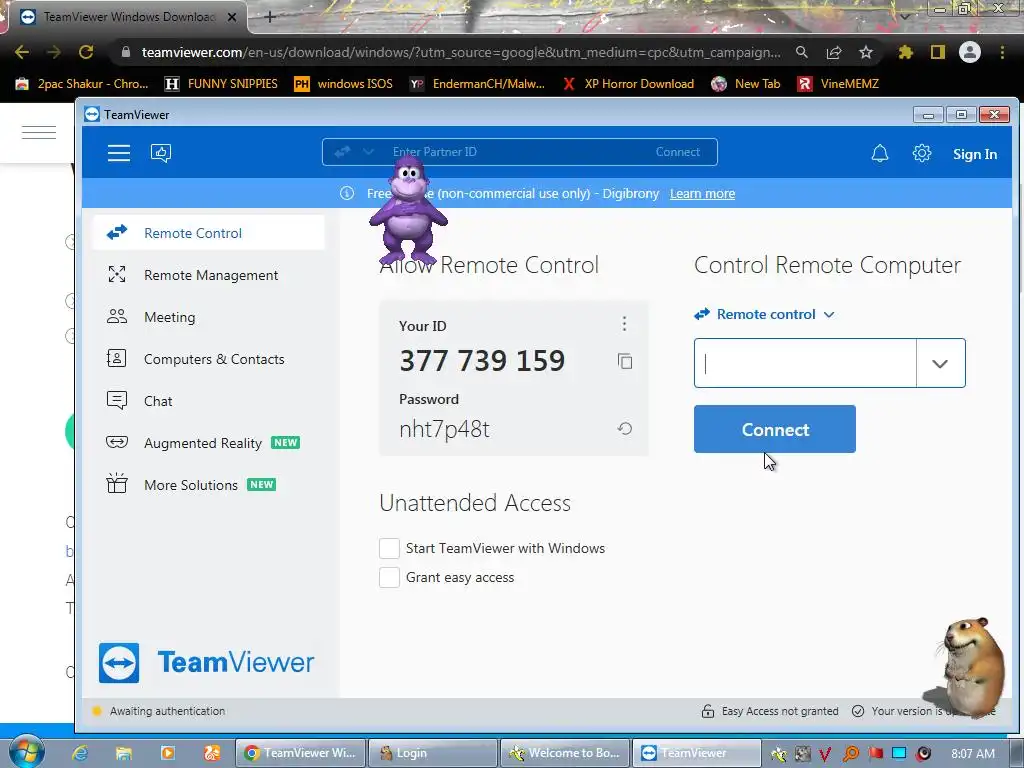Screen dimensions: 1024x768
Task: Refresh the random password icon
Action: (625, 428)
